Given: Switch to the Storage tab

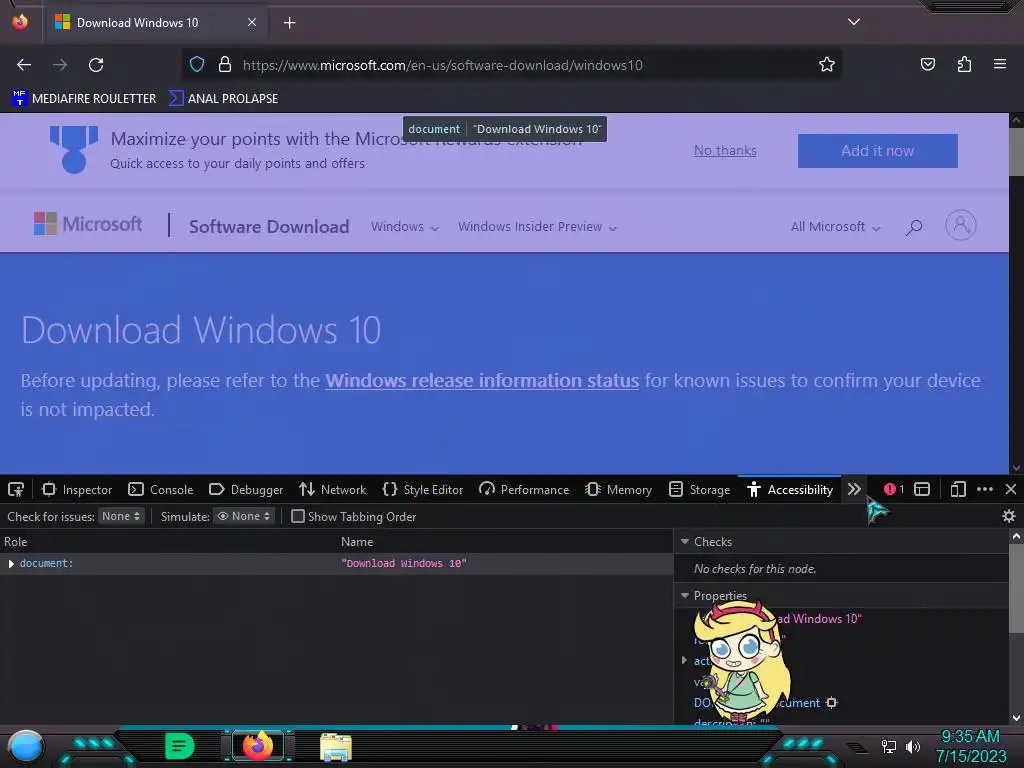Looking at the screenshot, I should click(700, 489).
